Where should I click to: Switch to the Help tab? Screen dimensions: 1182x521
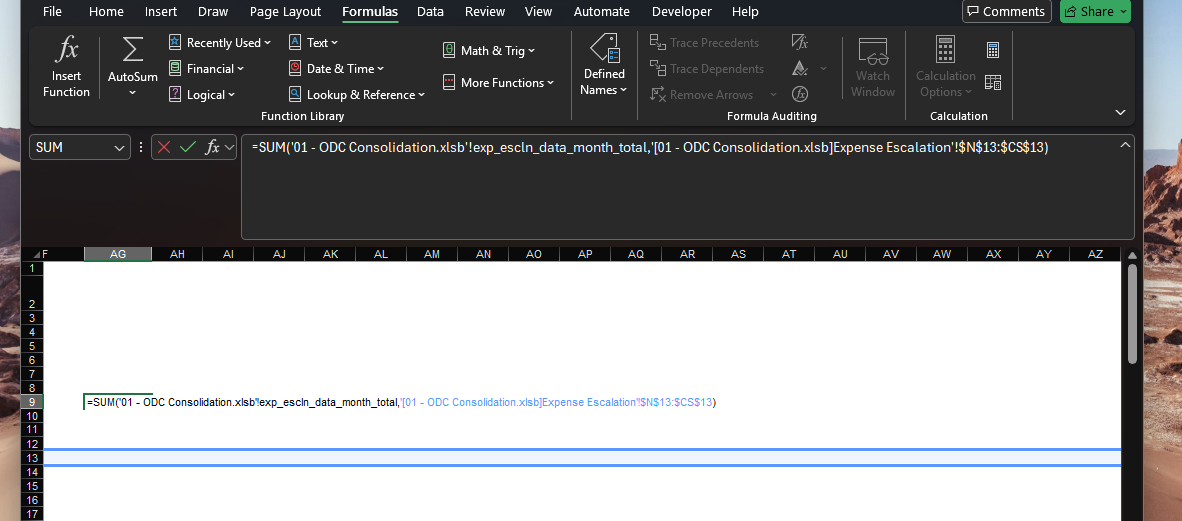pyautogui.click(x=745, y=11)
